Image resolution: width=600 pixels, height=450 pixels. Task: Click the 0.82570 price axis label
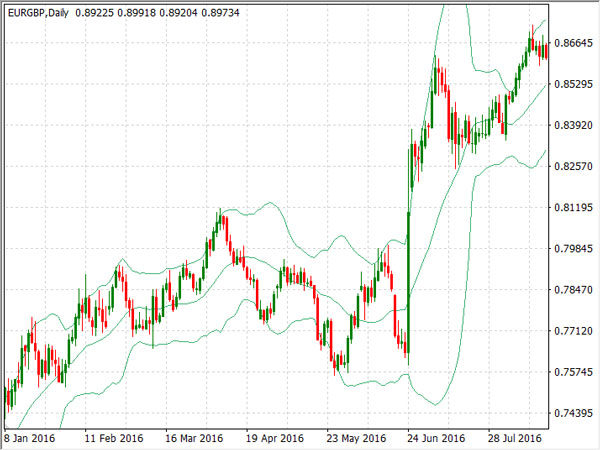tap(573, 166)
